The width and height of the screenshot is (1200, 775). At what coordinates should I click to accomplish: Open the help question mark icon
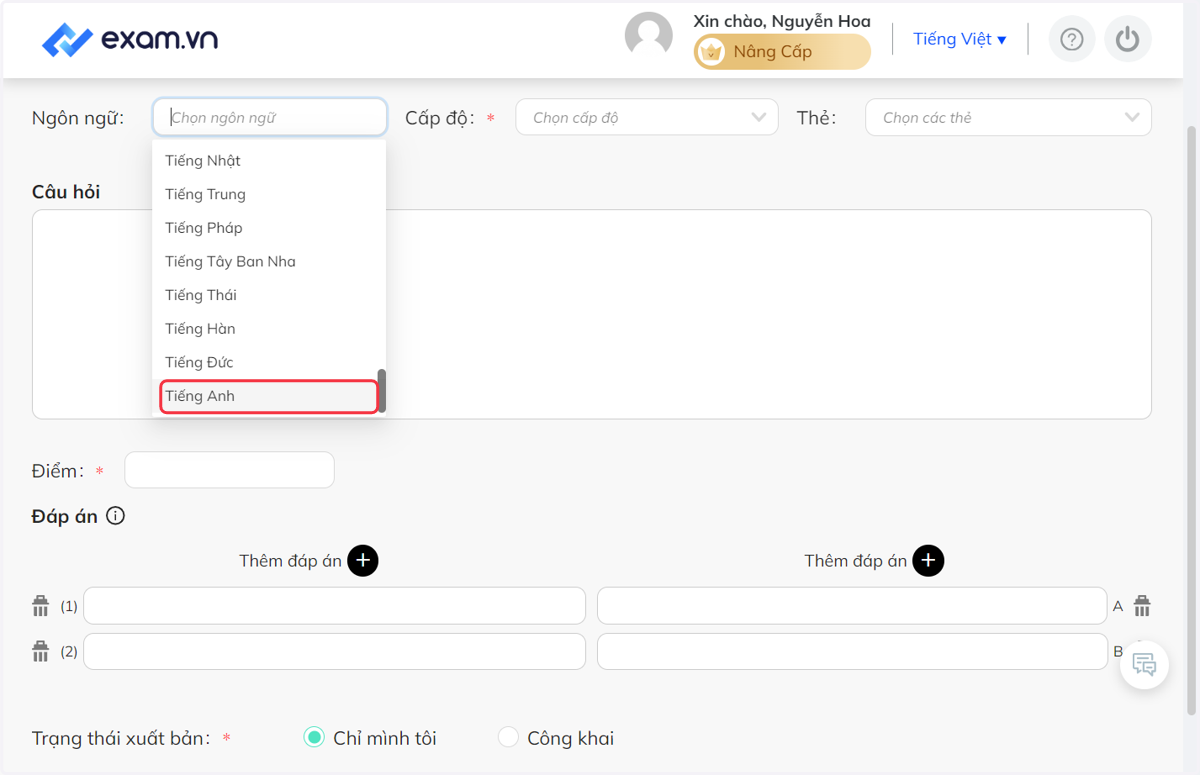point(1072,39)
